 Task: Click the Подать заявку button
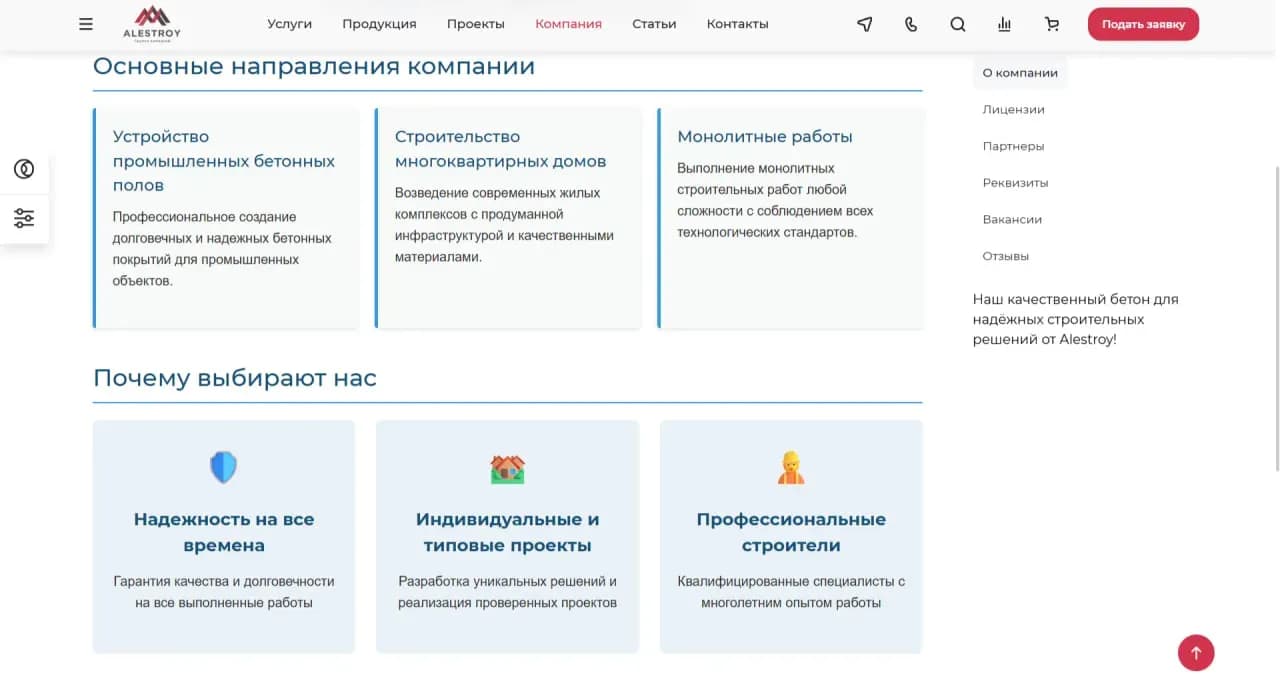[1143, 23]
